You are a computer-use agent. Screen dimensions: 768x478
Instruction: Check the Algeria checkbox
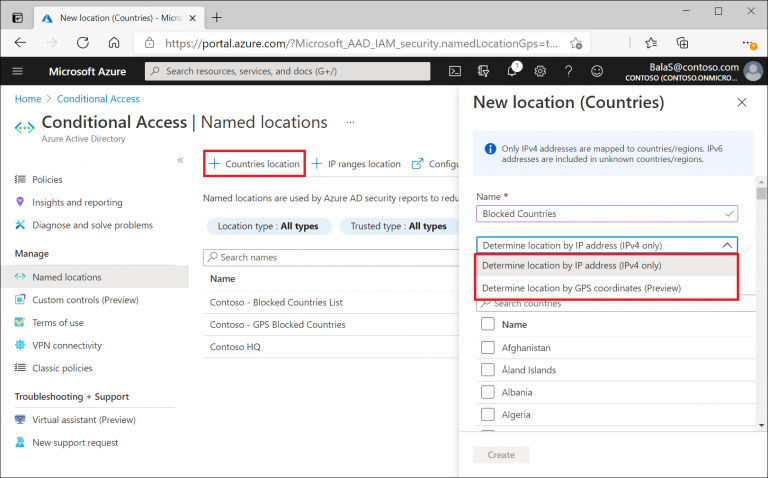(x=488, y=414)
